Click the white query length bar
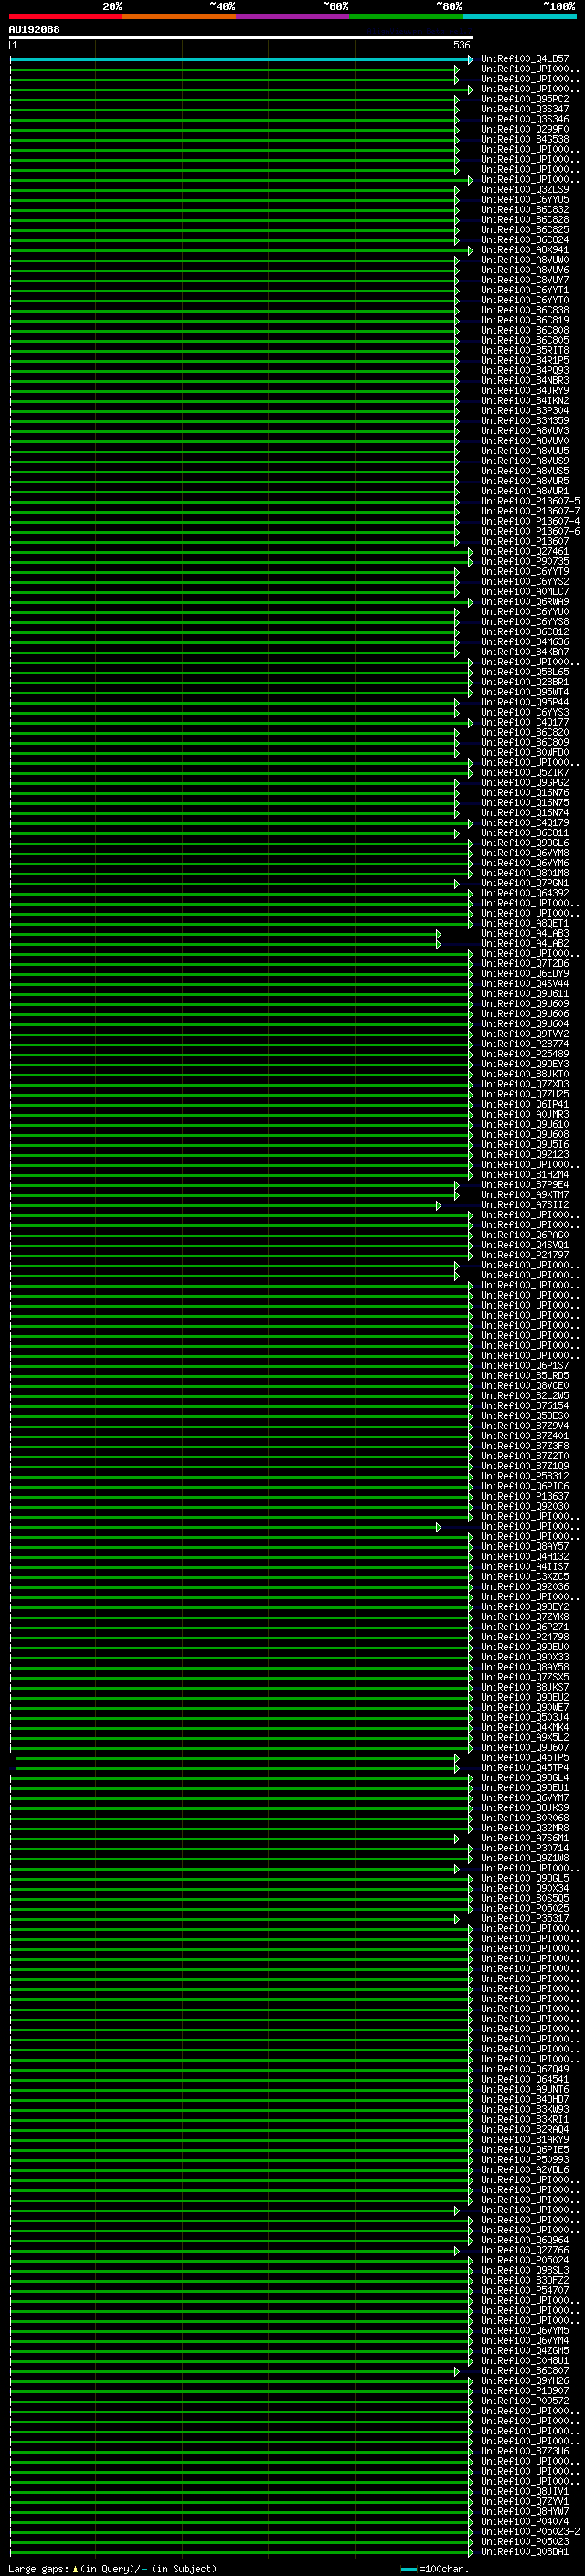585x2576 pixels. pyautogui.click(x=241, y=37)
